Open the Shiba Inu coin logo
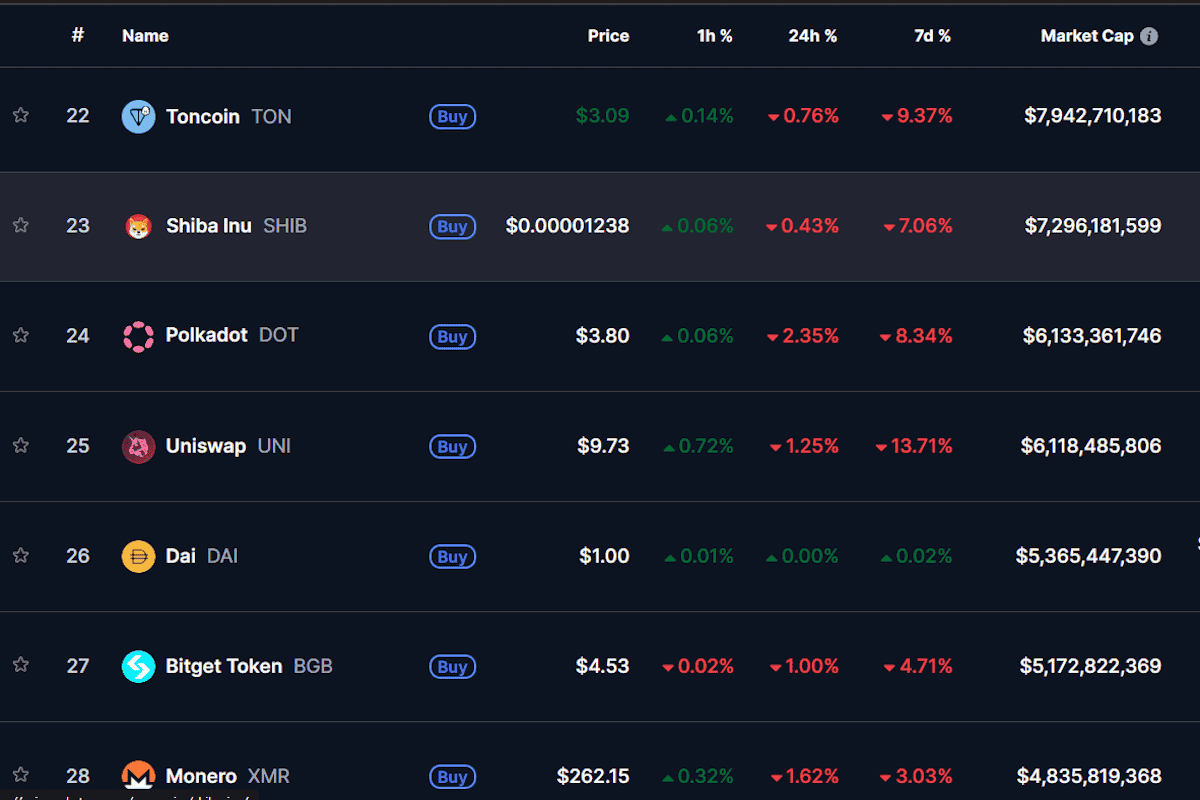The width and height of the screenshot is (1200, 800). [x=138, y=227]
